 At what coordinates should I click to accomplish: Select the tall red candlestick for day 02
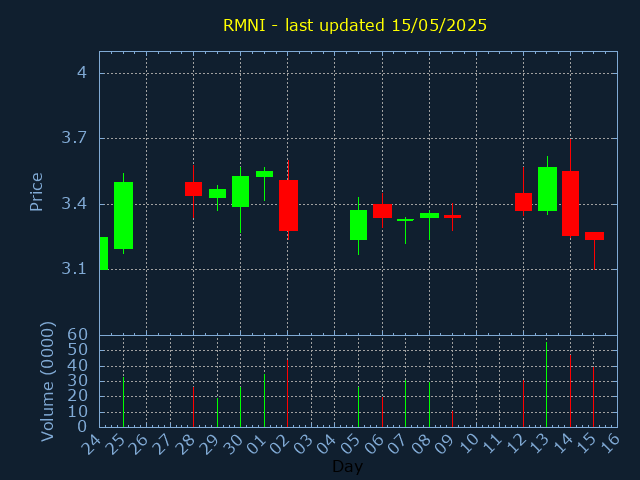[288, 205]
